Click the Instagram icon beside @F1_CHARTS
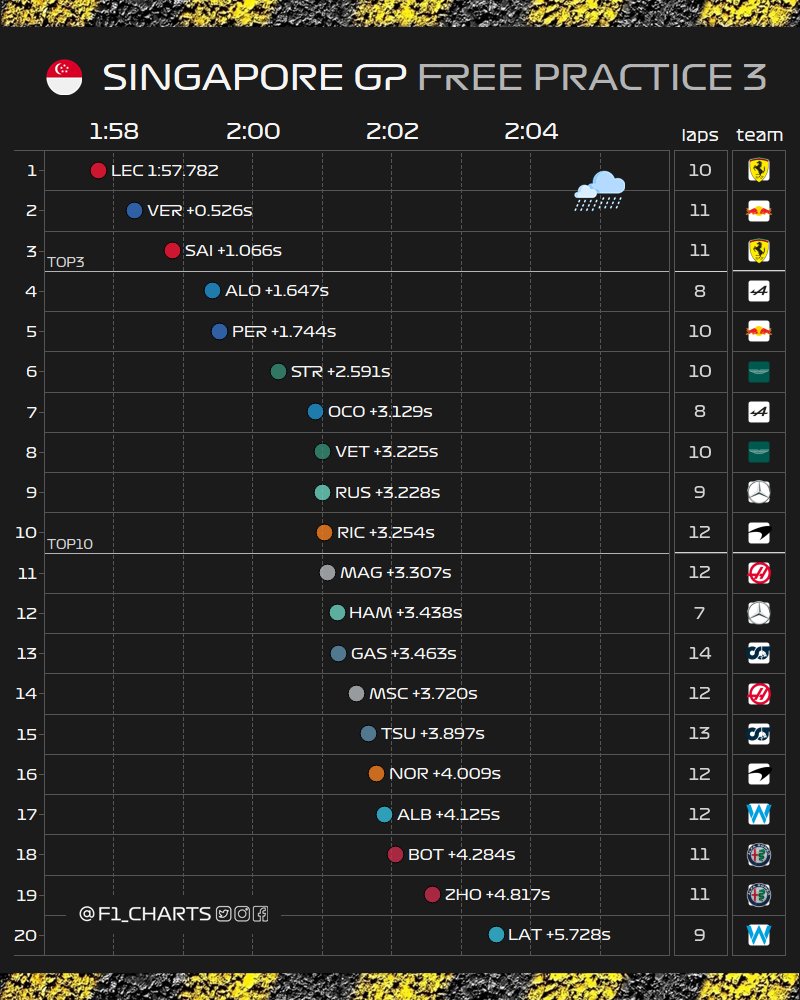Image resolution: width=800 pixels, height=1000 pixels. 242,914
